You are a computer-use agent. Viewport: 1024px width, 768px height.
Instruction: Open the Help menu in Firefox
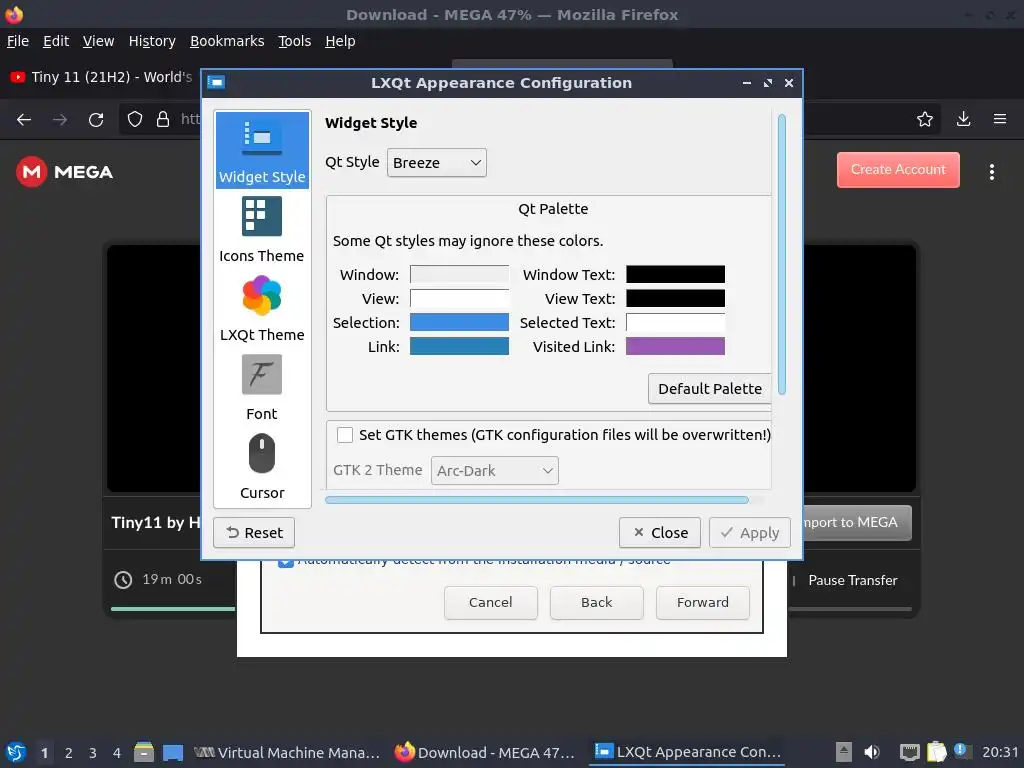coord(340,41)
